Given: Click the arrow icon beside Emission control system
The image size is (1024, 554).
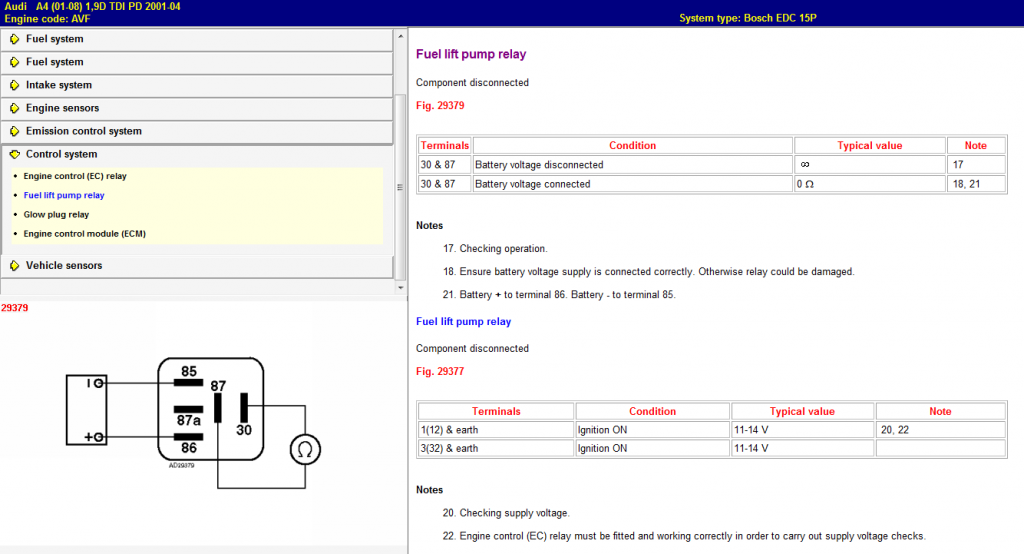Looking at the screenshot, I should [14, 131].
